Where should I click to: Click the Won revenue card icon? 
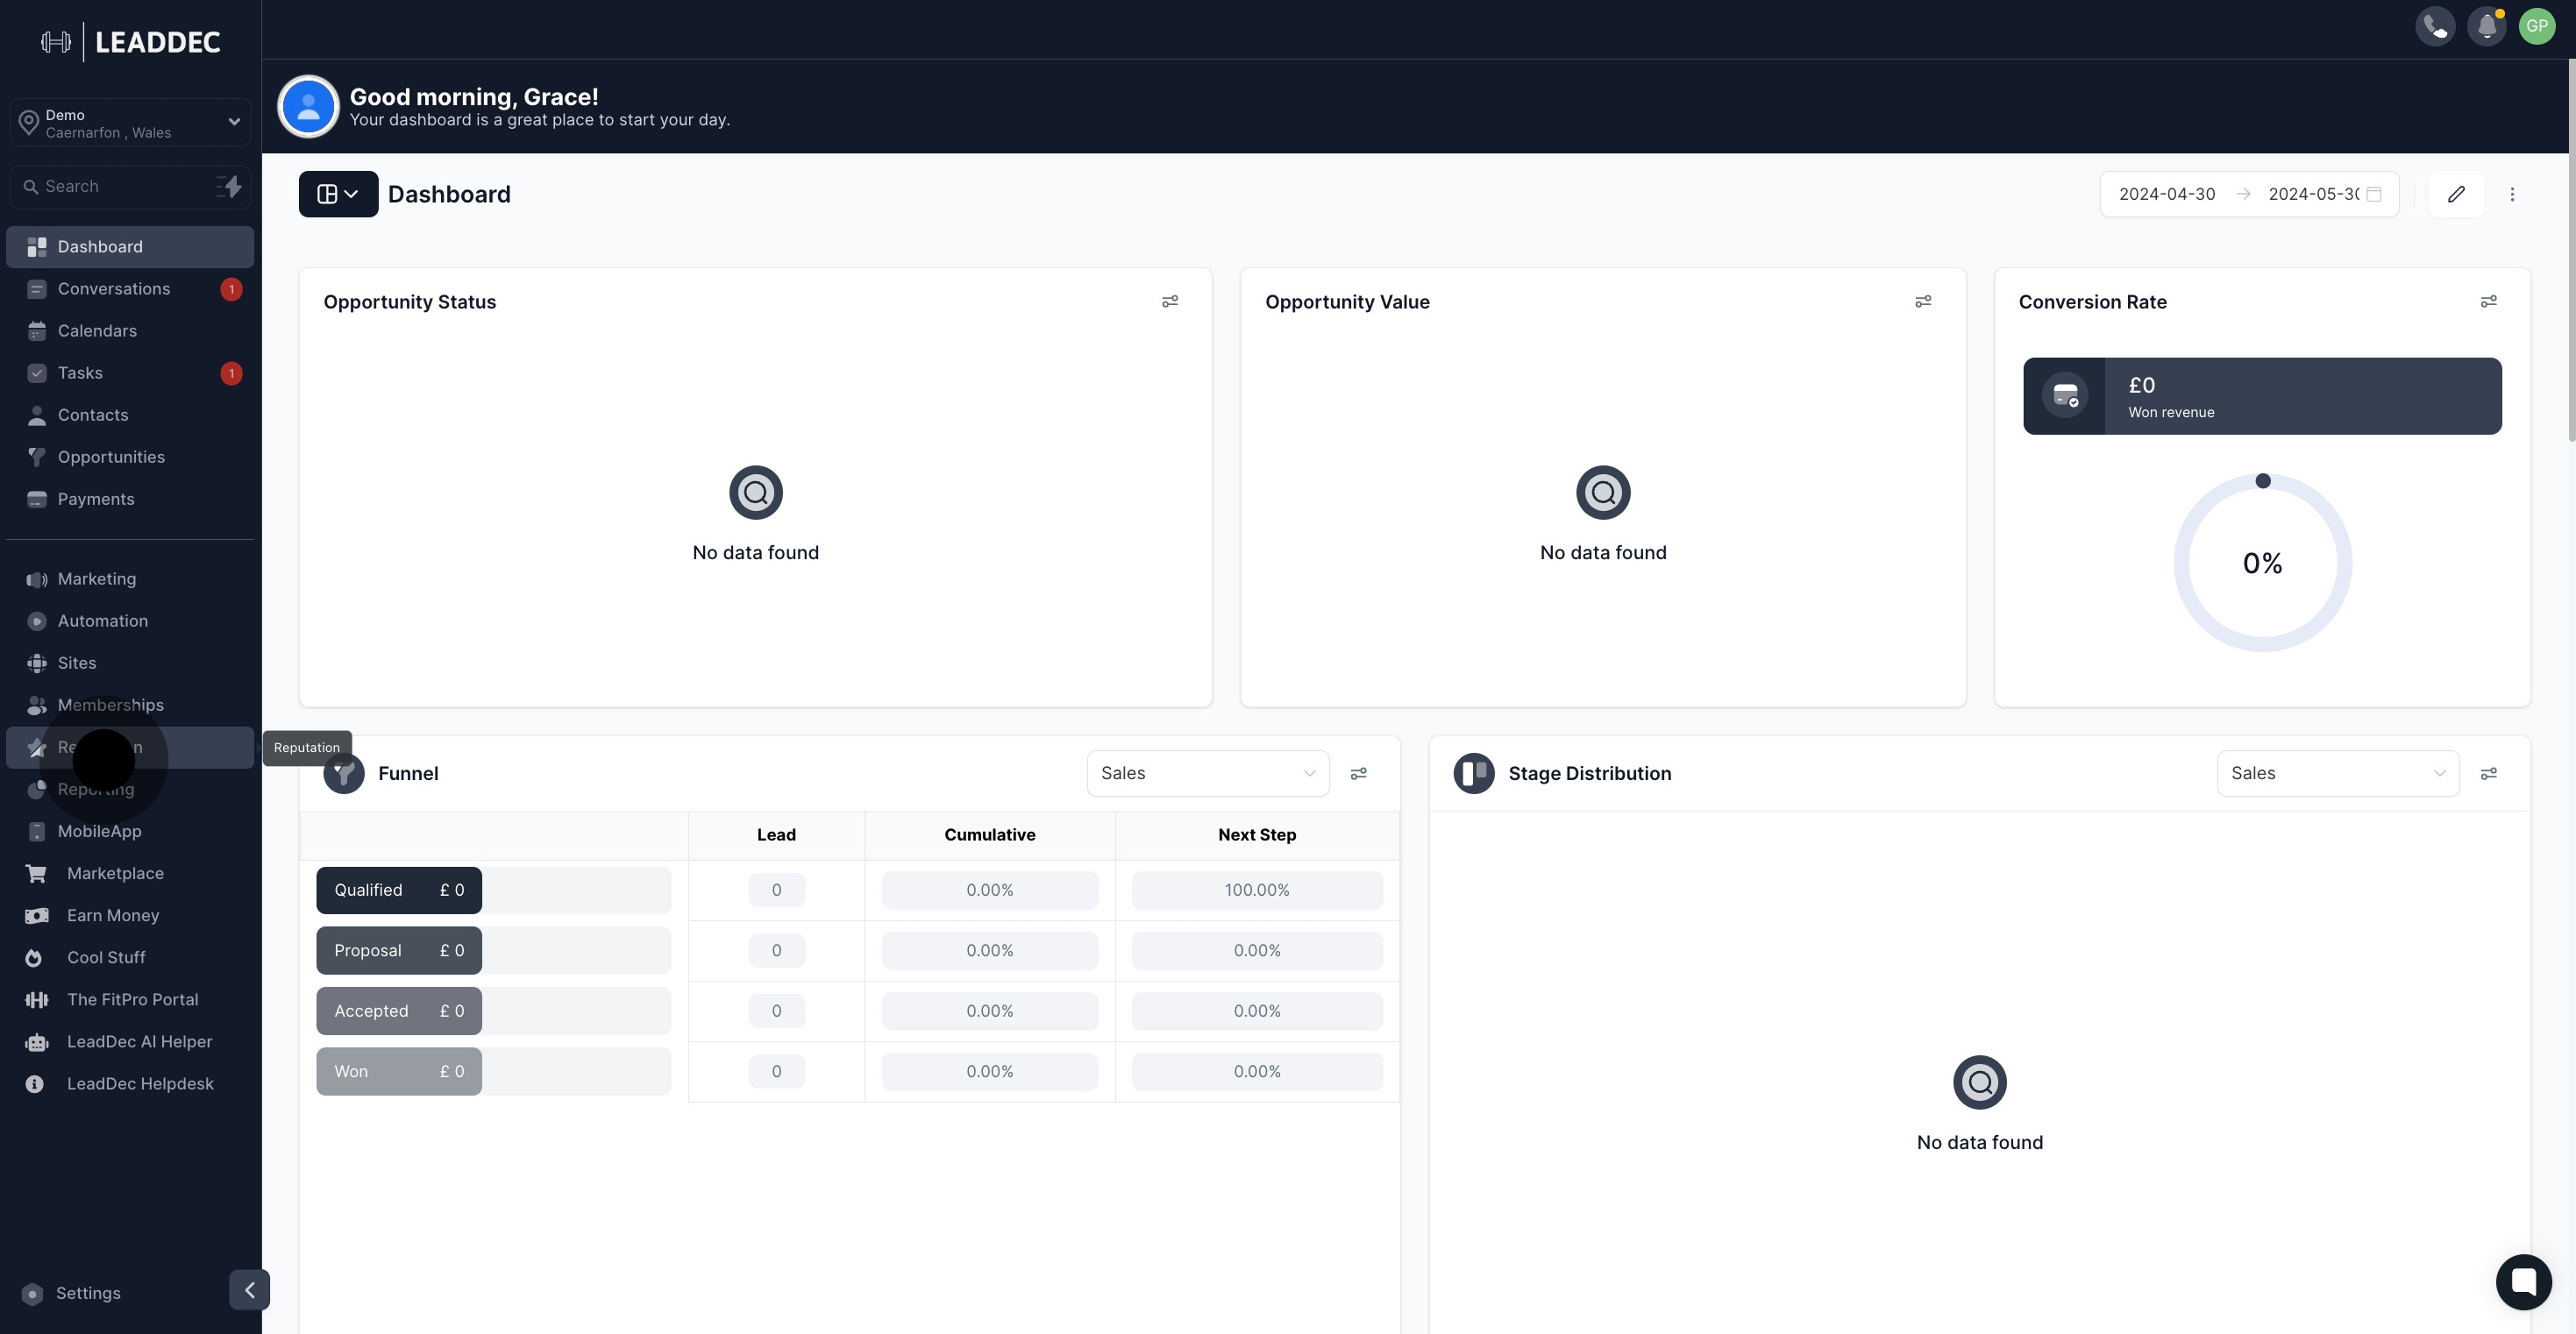tap(2064, 396)
